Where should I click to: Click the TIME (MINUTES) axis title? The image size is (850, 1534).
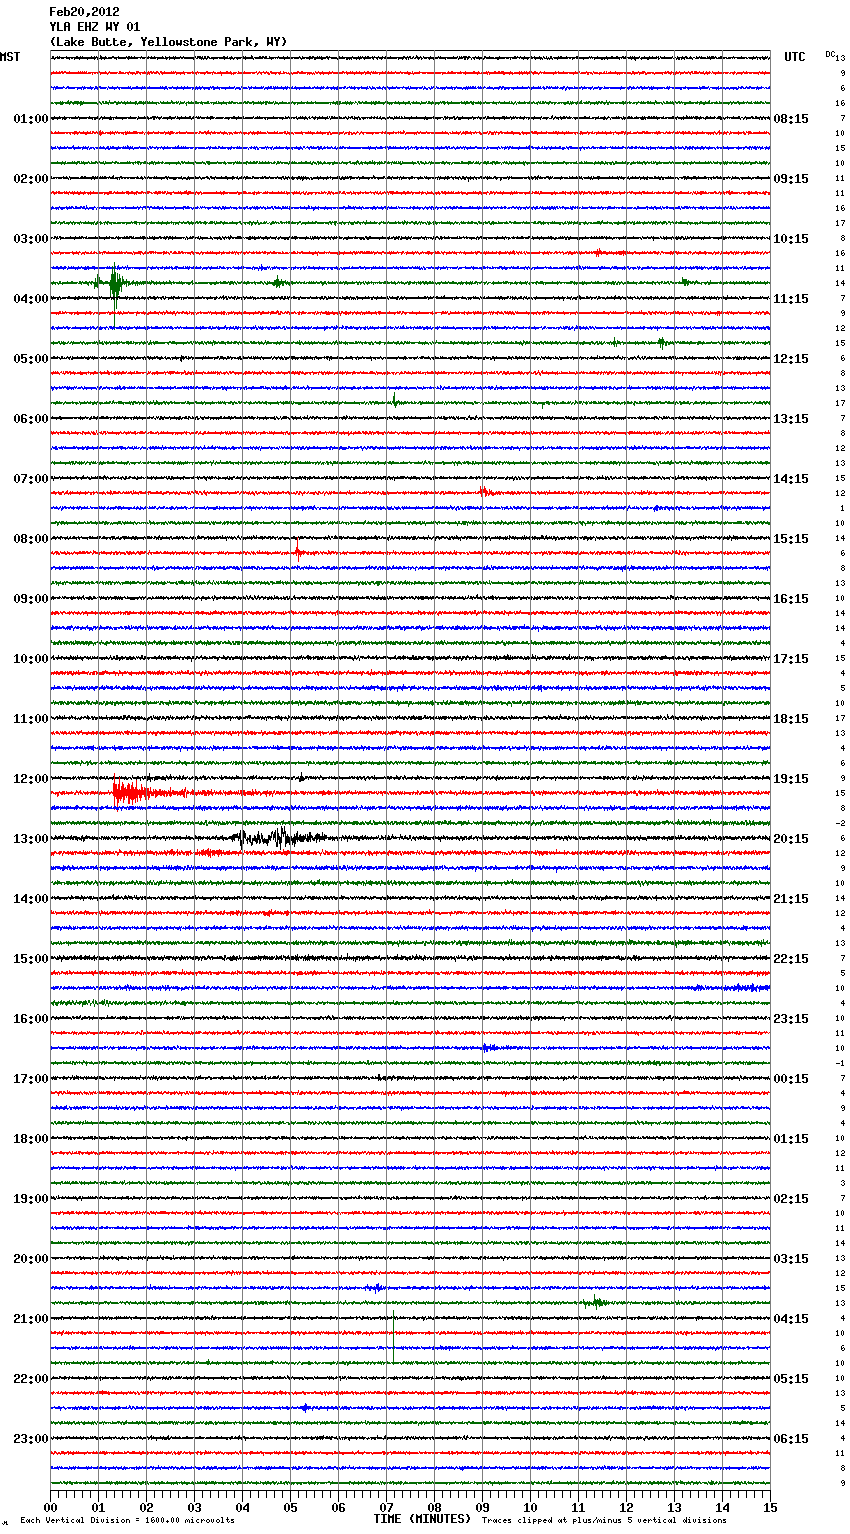click(421, 1519)
